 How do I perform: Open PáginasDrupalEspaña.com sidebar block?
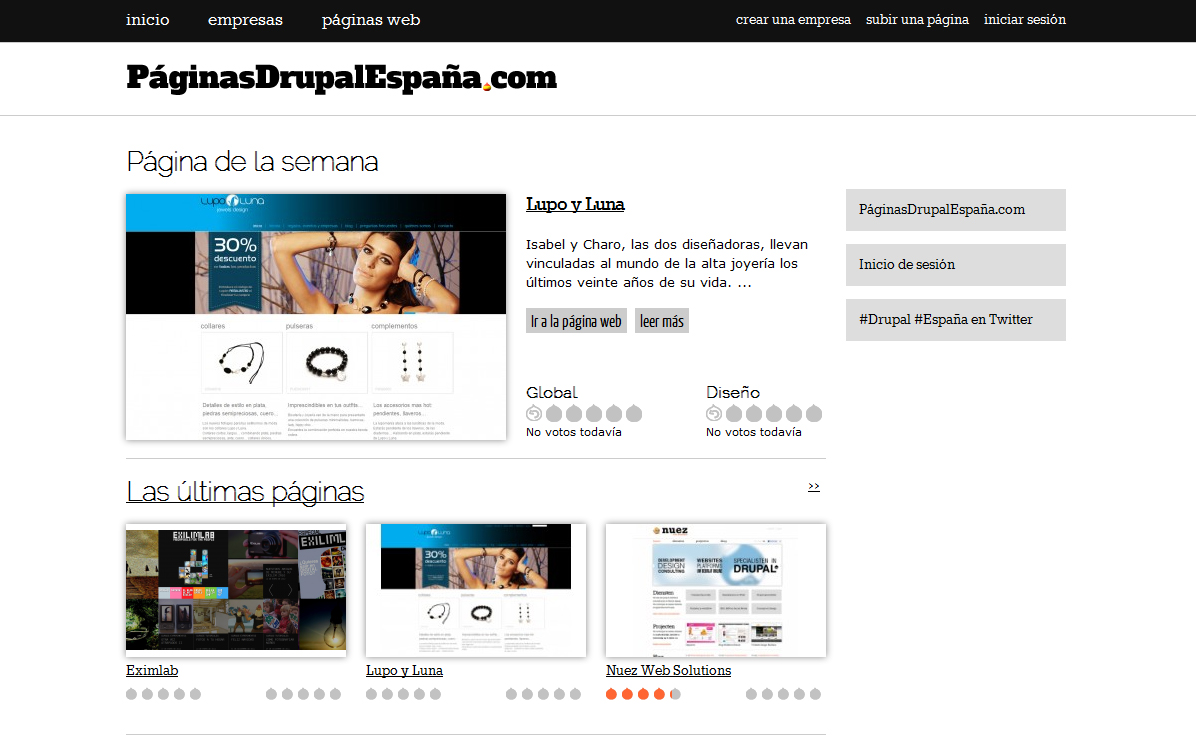click(x=956, y=210)
